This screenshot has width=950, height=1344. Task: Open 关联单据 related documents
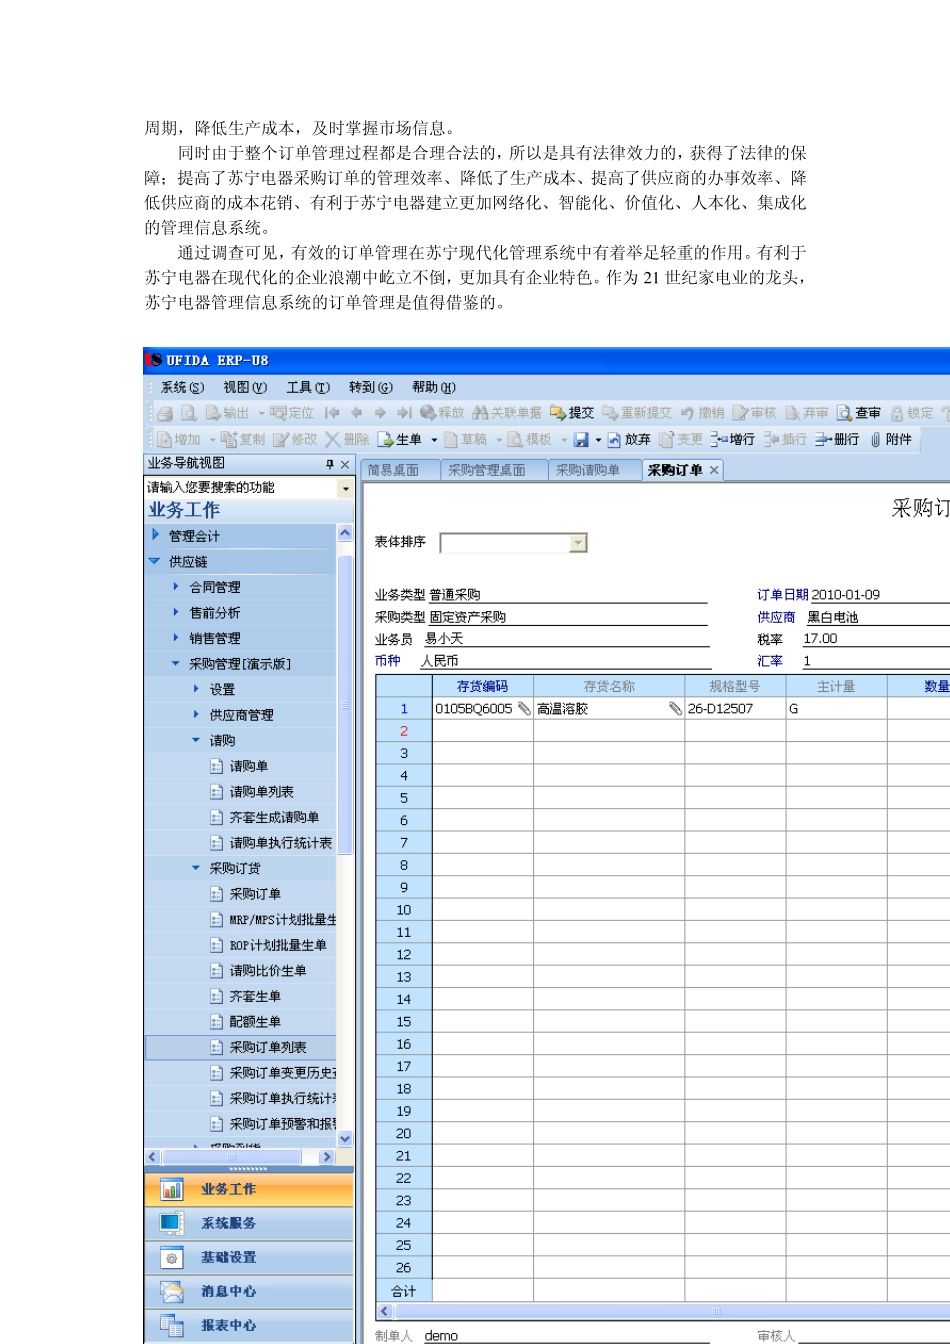pyautogui.click(x=507, y=413)
